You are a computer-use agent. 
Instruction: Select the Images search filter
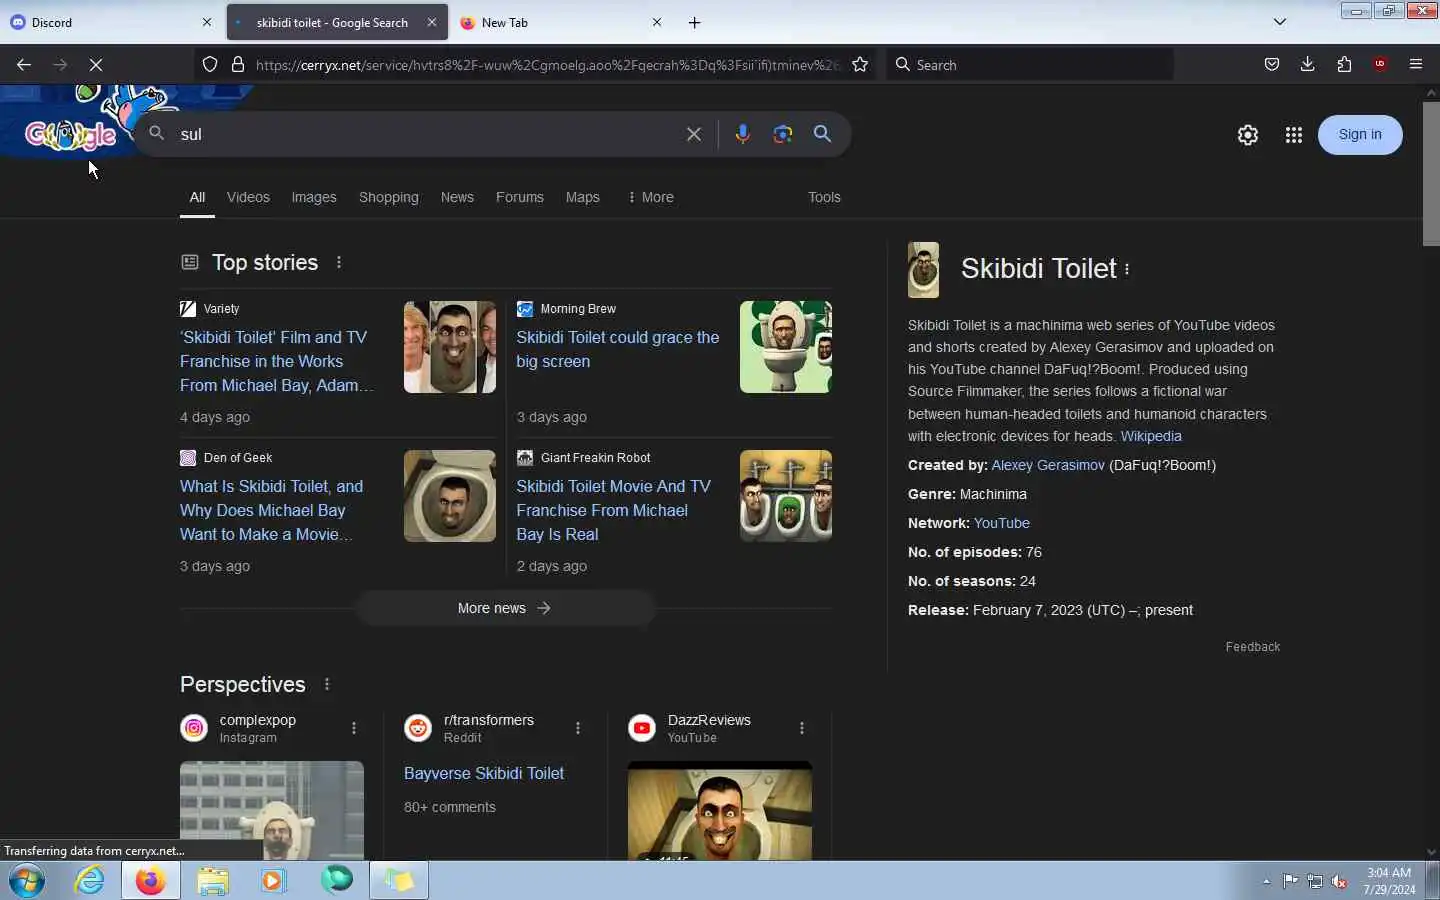[314, 197]
